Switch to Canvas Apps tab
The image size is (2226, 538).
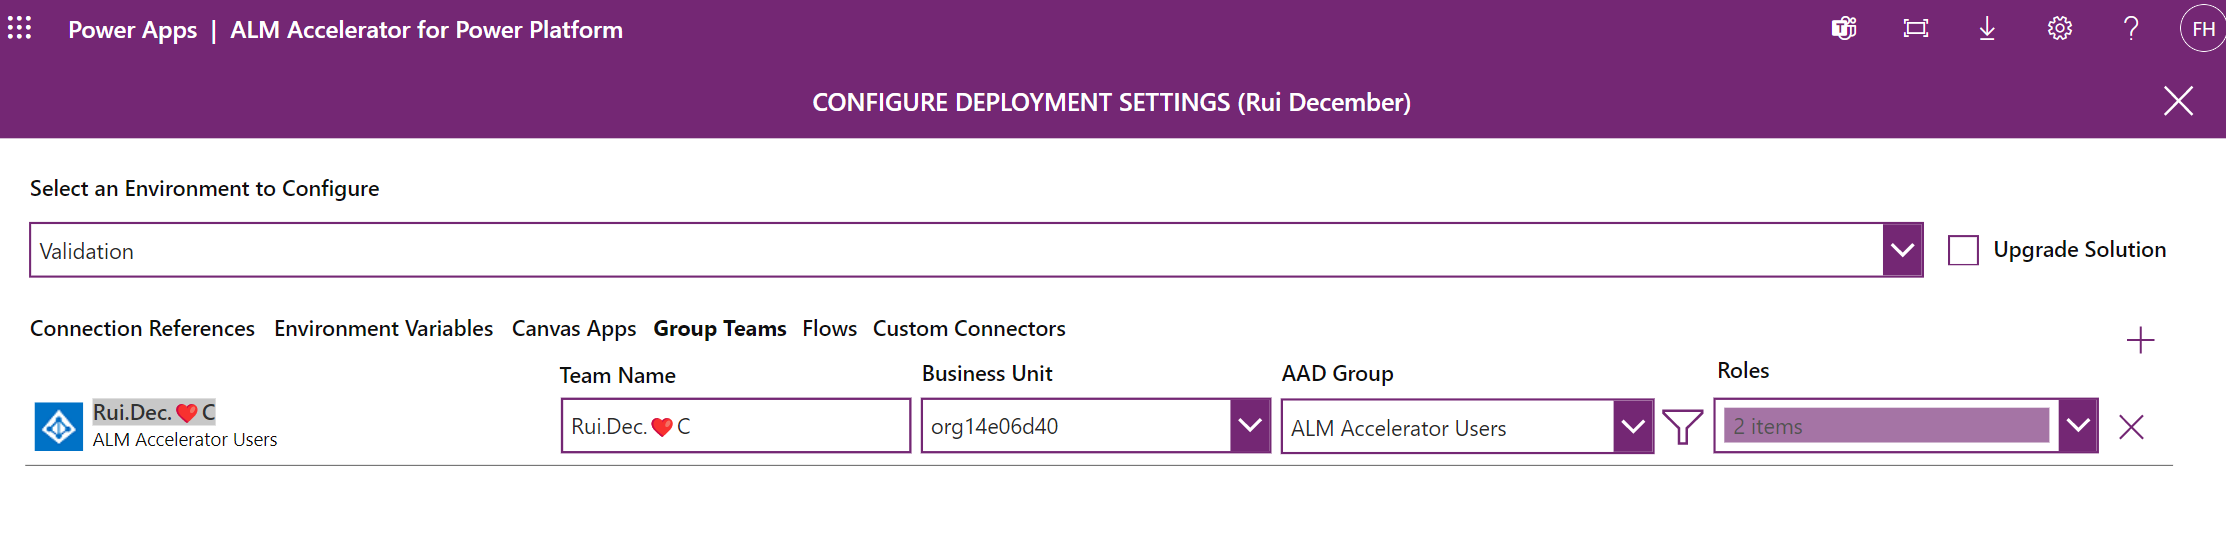[574, 329]
